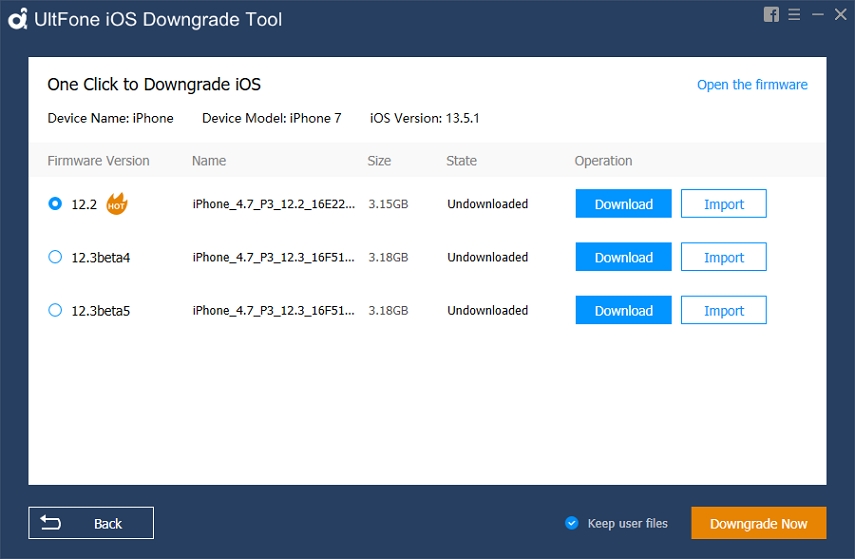Click the Downgrade Now button
This screenshot has height=559, width=855.
758,523
